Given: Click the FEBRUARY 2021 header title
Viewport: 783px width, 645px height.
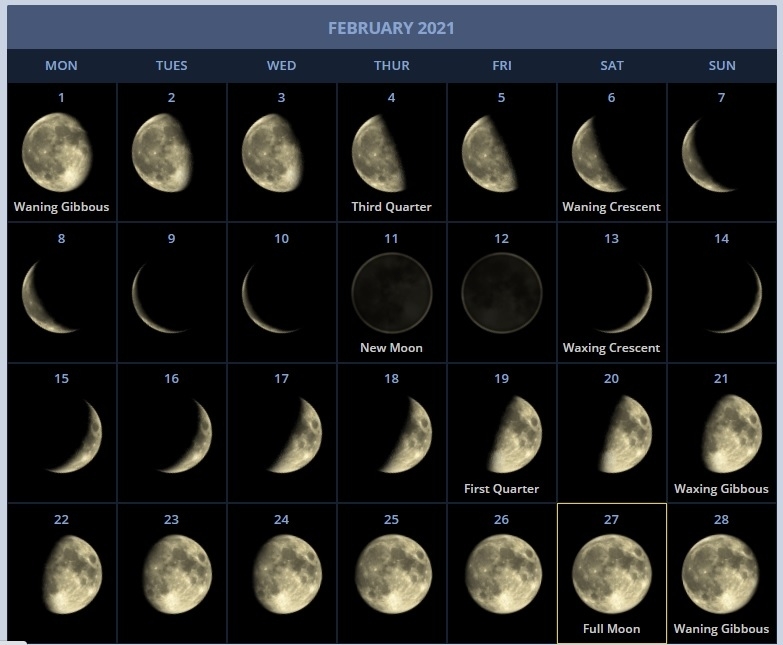Looking at the screenshot, I should point(391,28).
